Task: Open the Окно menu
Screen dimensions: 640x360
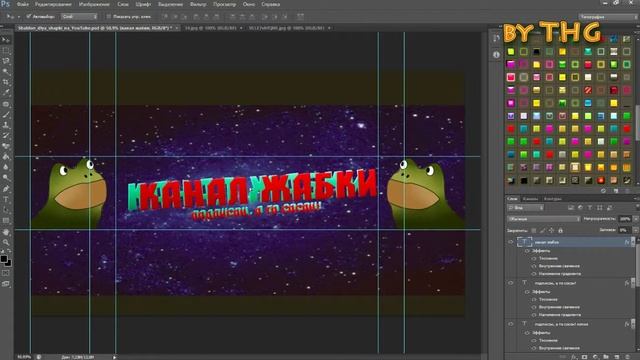Action: coord(249,4)
